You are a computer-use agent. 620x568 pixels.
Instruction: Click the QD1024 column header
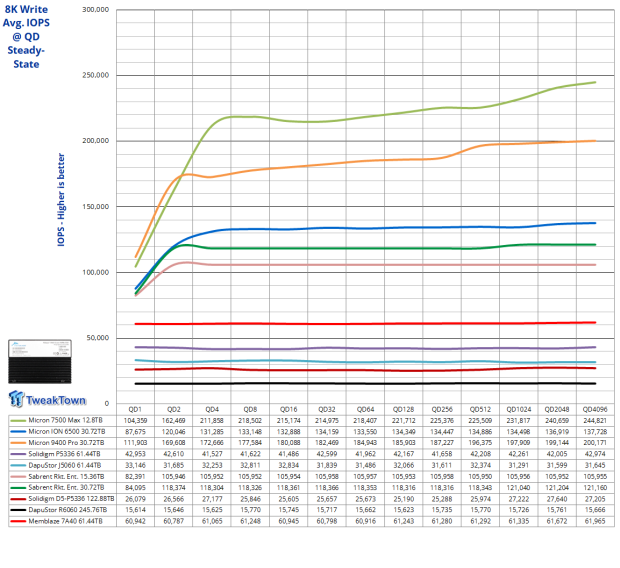tap(518, 409)
